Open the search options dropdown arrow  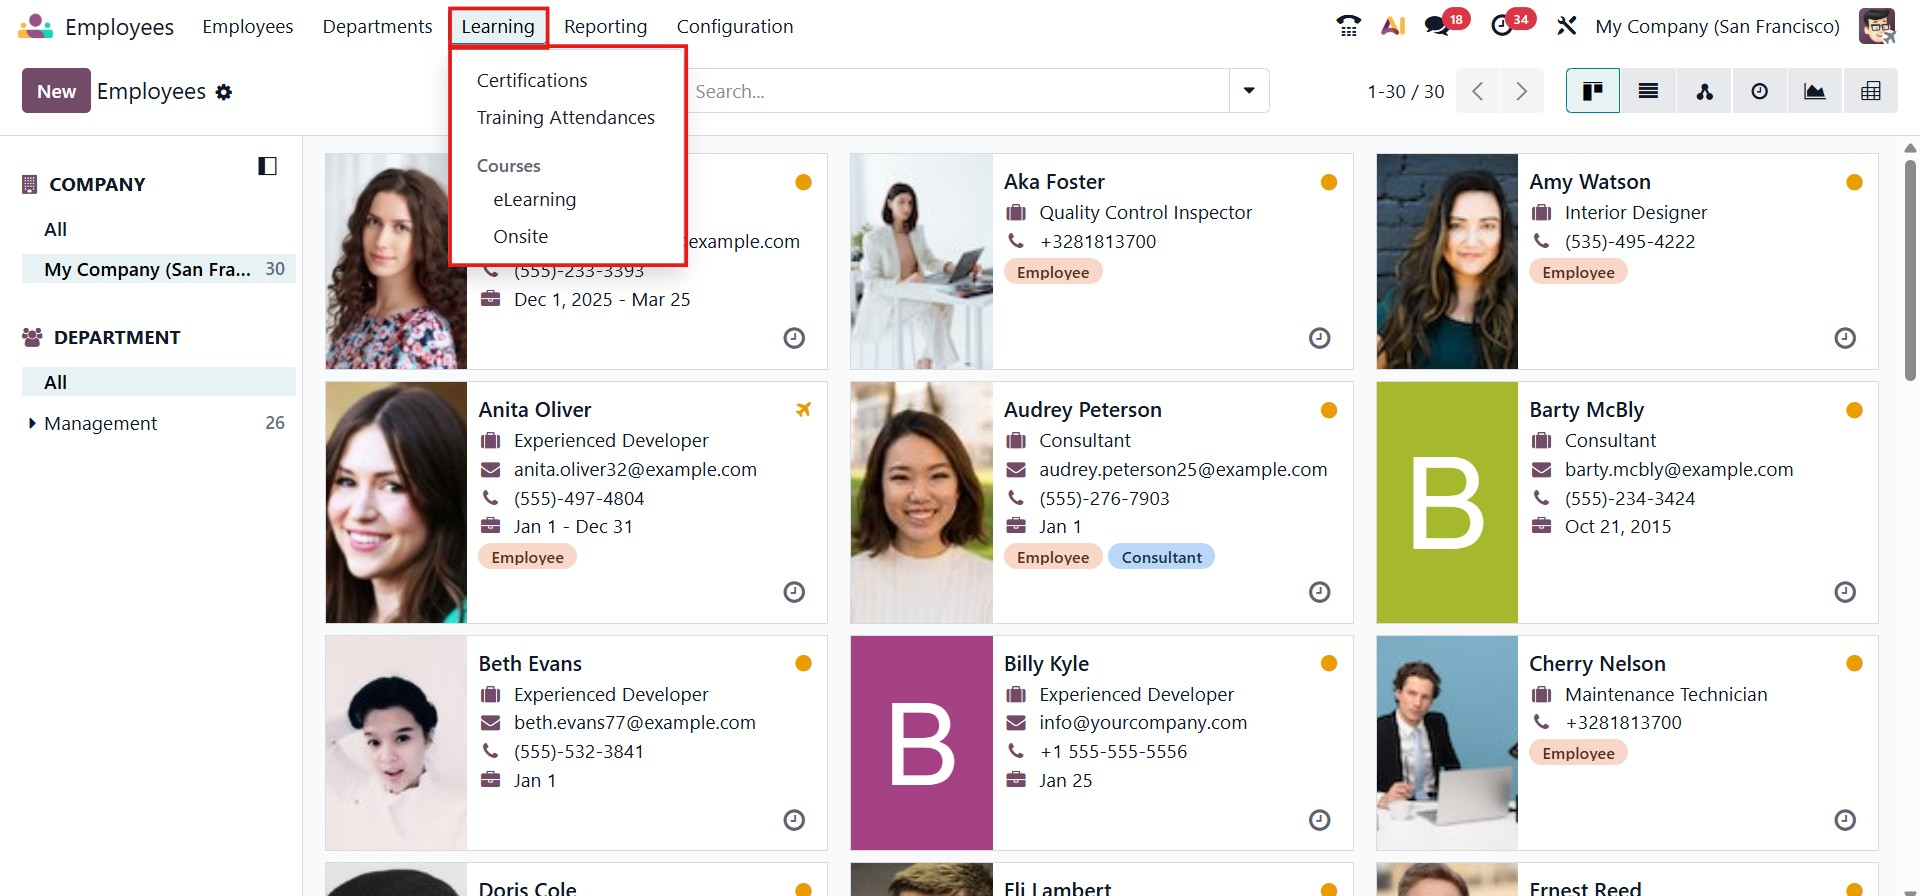pos(1249,91)
